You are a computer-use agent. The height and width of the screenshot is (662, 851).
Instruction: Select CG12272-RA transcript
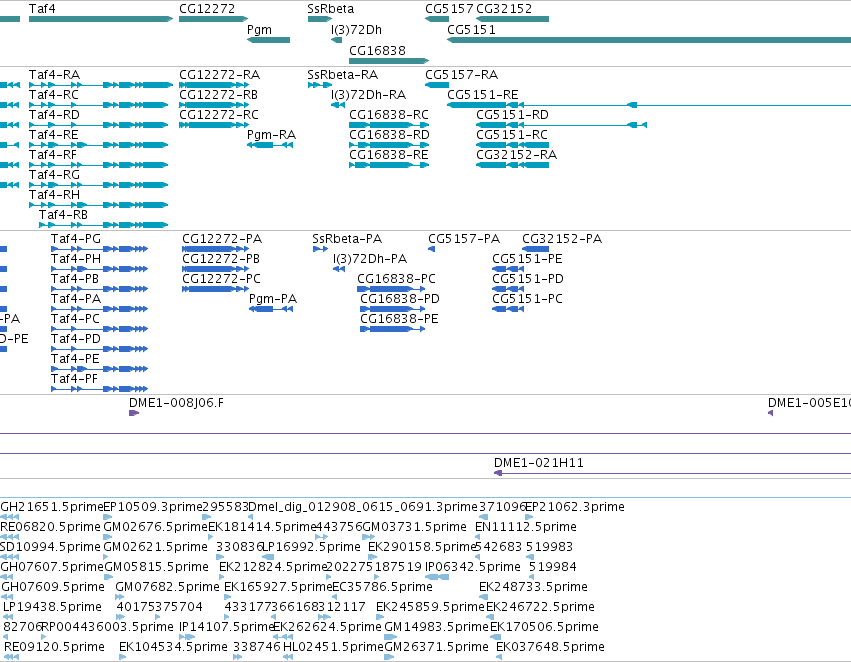tap(214, 85)
